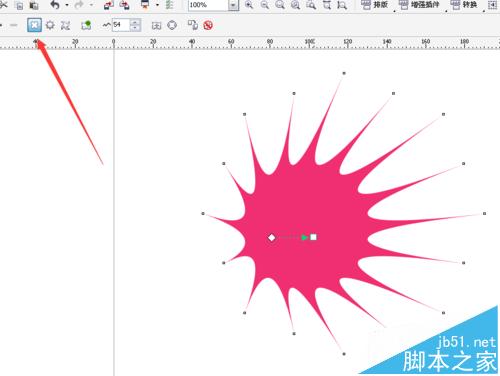Screen dimensions: 500x376
Task: Click the application launcher icon
Action: coord(145,5)
